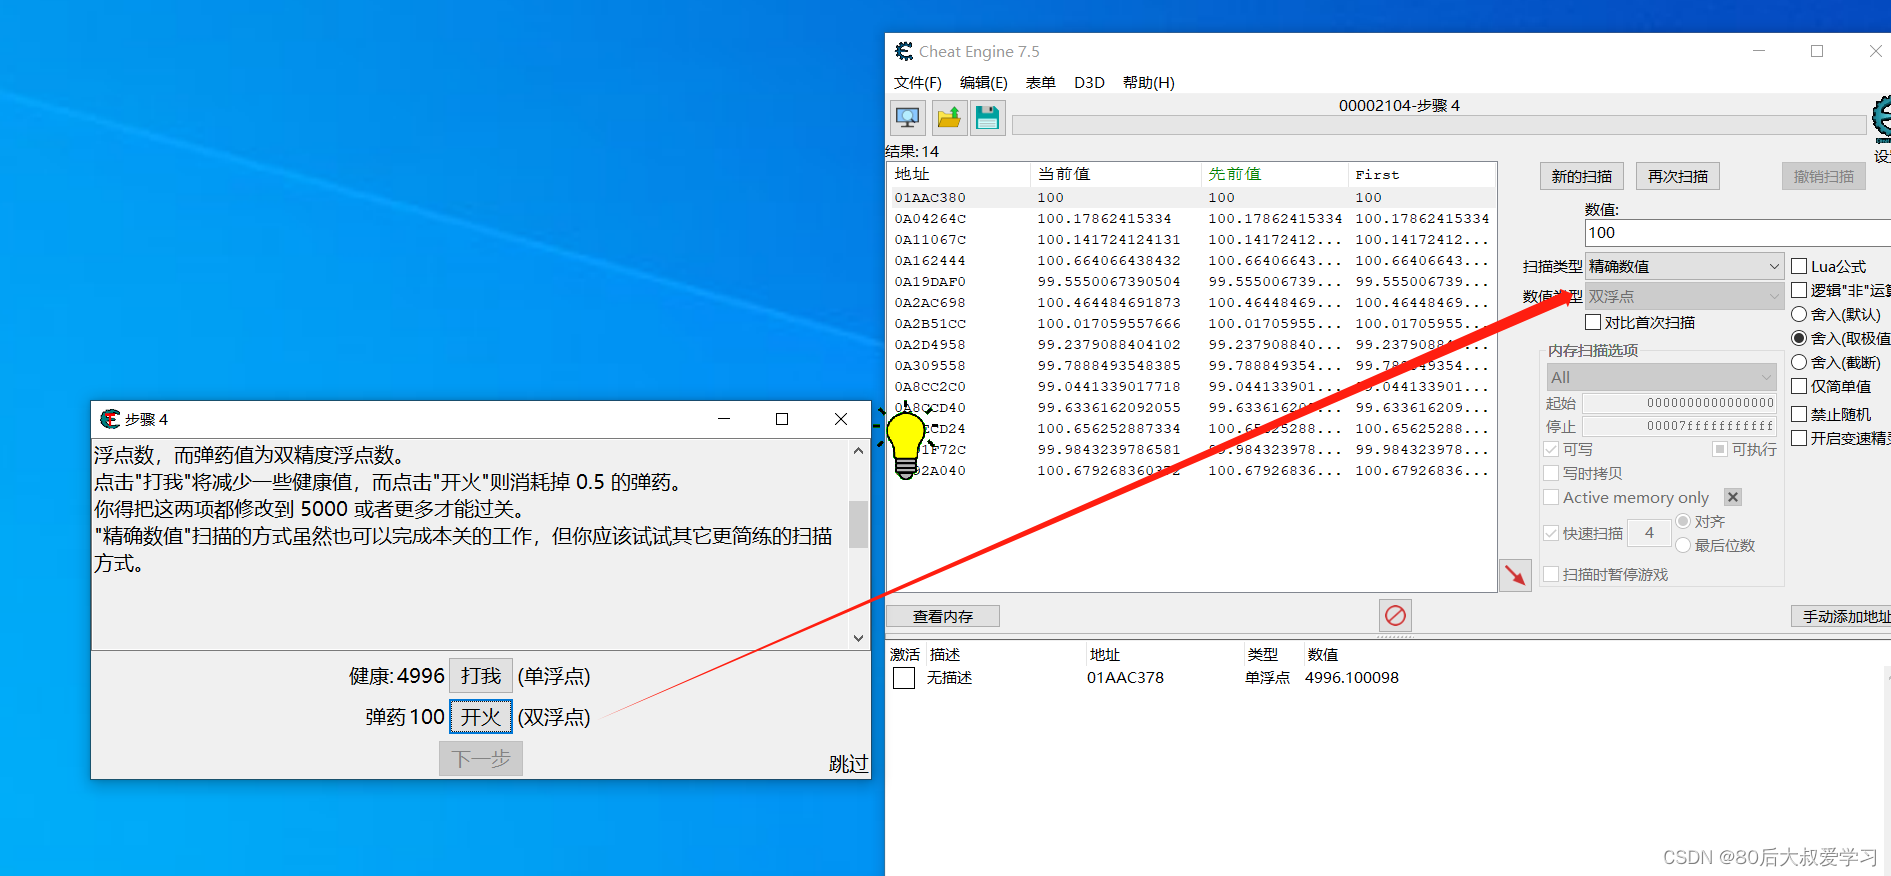This screenshot has width=1891, height=876.
Task: Toggle the 可执行 checkbox
Action: tap(1720, 449)
